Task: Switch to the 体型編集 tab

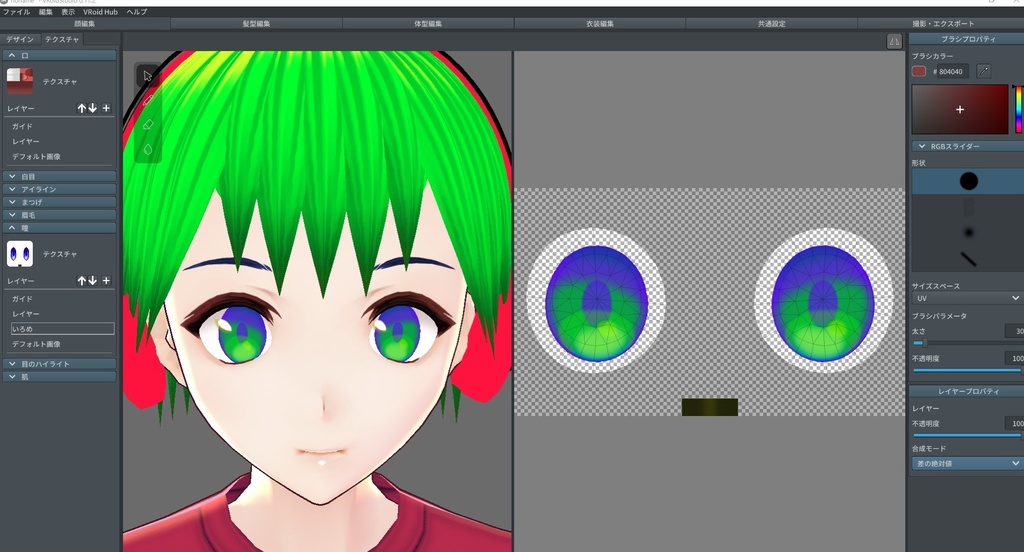Action: (x=428, y=24)
